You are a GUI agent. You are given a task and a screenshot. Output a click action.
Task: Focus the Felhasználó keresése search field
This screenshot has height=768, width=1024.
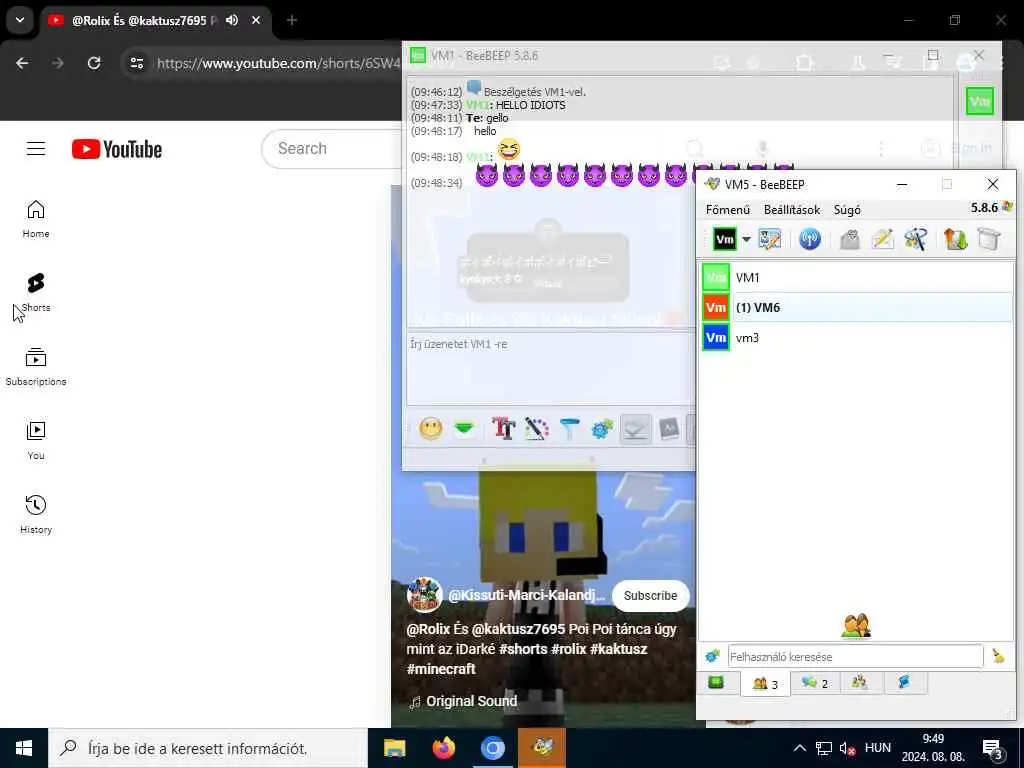[x=855, y=657]
